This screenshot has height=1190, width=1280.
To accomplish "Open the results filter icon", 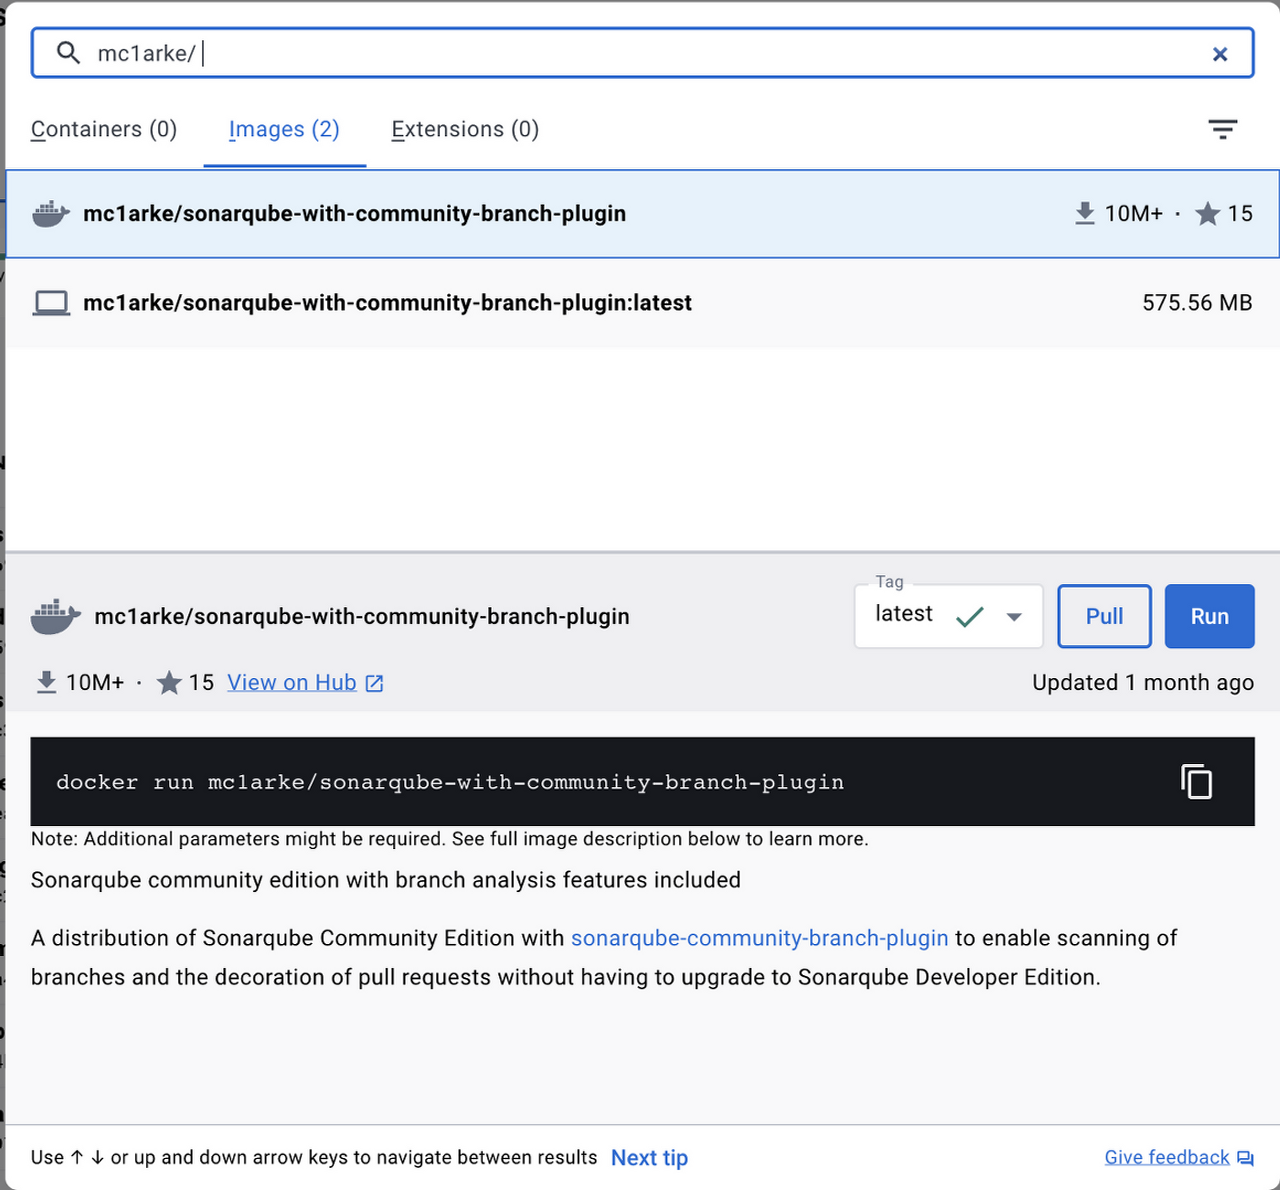I will coord(1222,129).
